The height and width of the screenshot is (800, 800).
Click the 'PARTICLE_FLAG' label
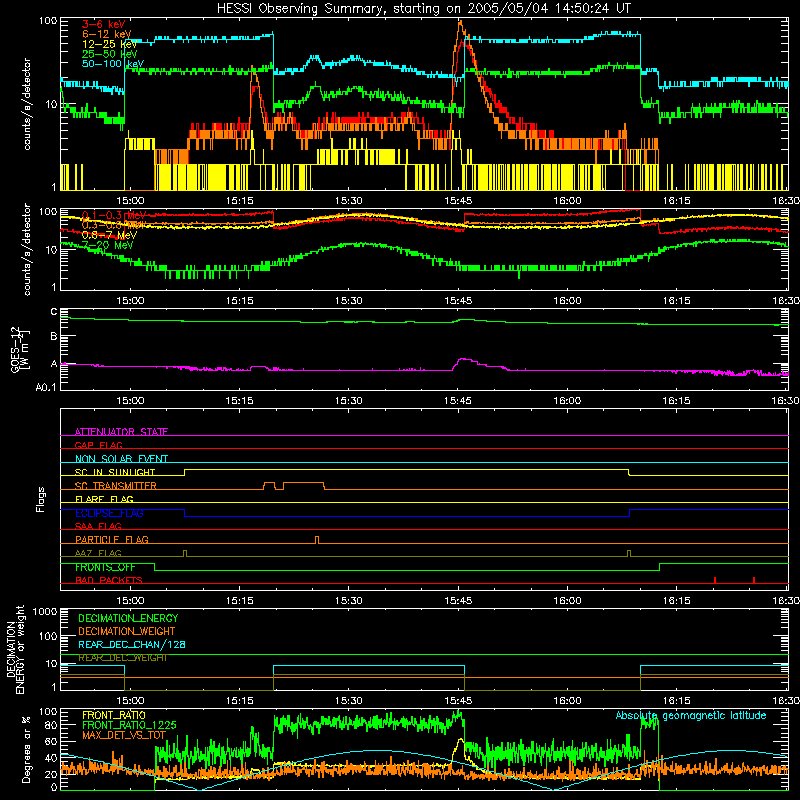point(112,539)
